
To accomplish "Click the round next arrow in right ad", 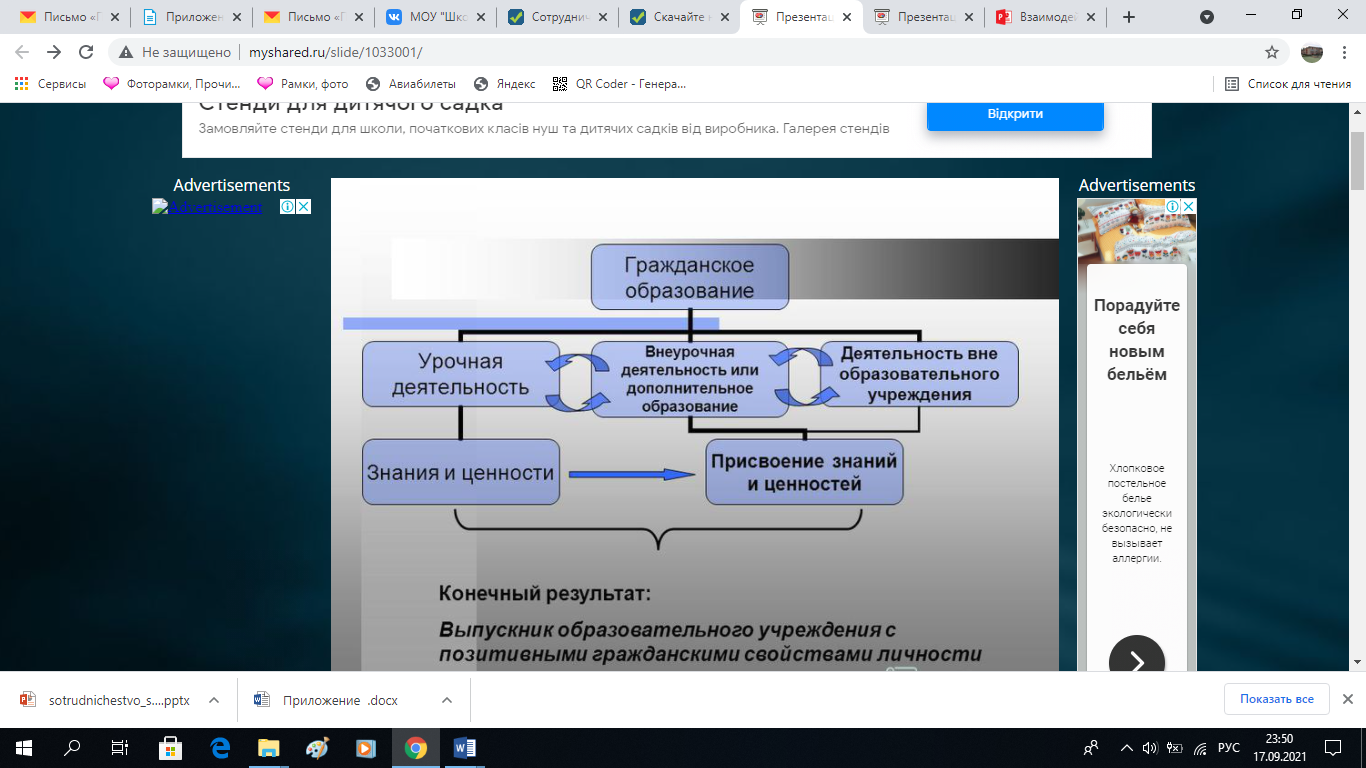I will [x=1137, y=661].
